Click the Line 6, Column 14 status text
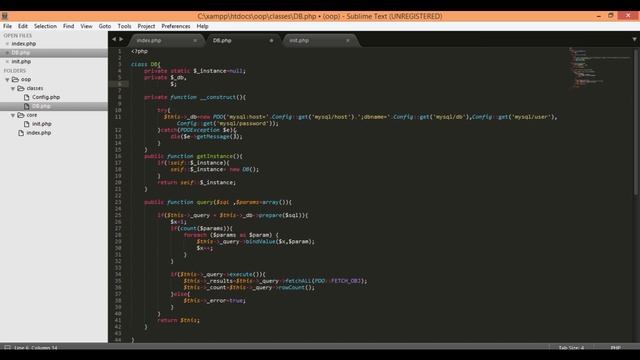 point(36,348)
